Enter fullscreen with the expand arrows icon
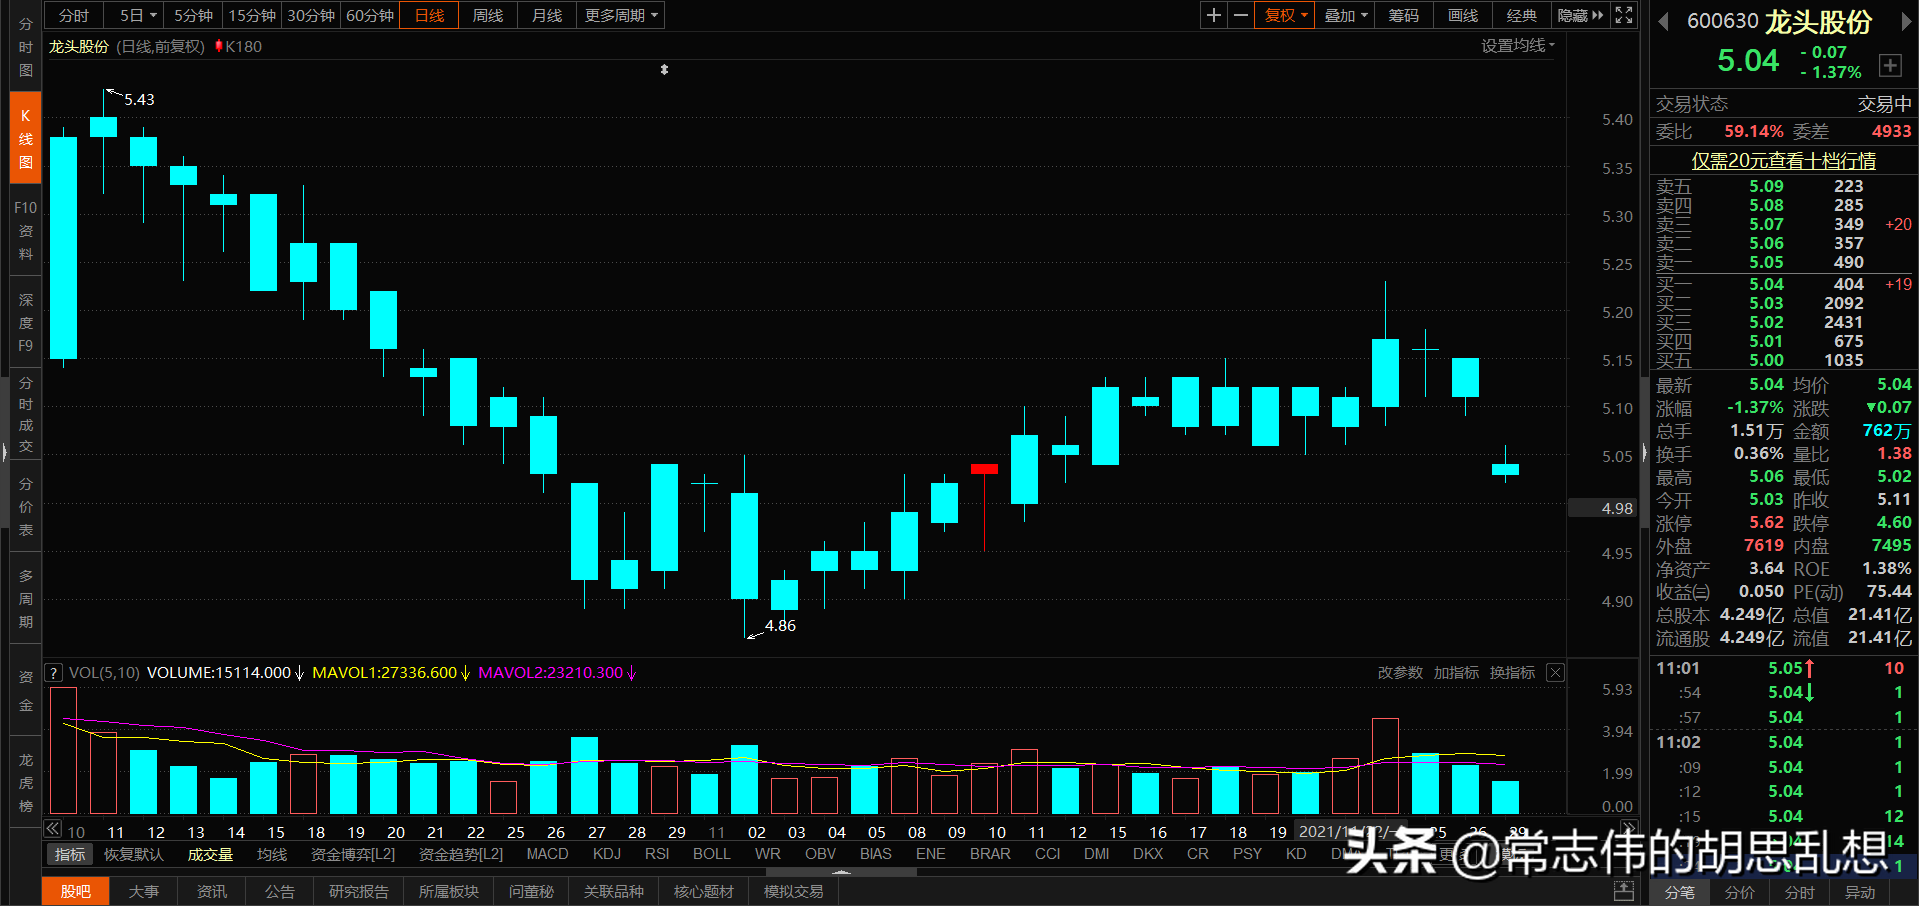The width and height of the screenshot is (1919, 906). click(1623, 15)
